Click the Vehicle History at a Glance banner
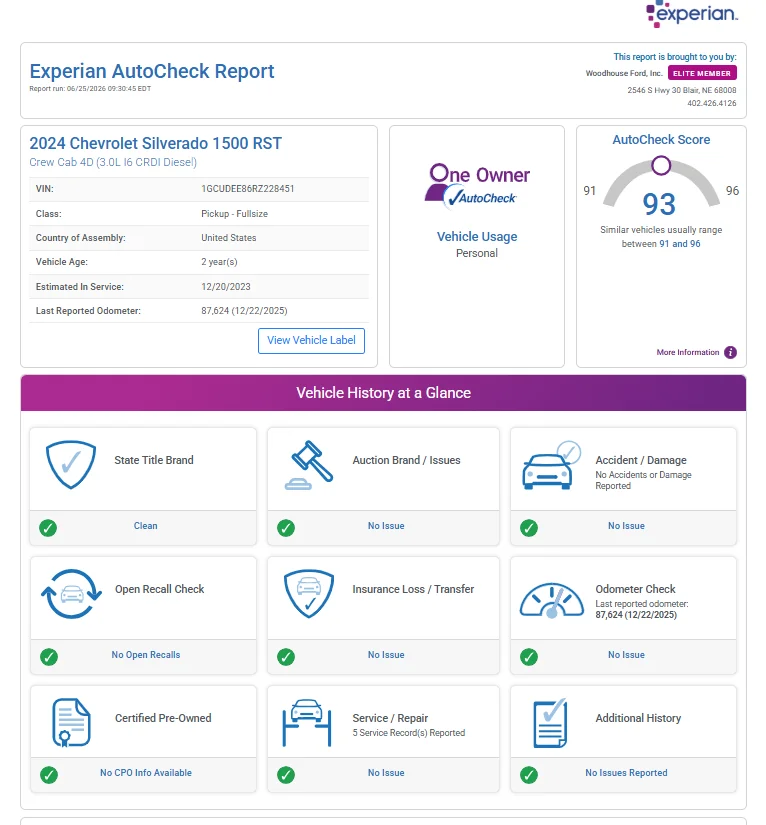Image resolution: width=766 pixels, height=825 pixels. 383,393
